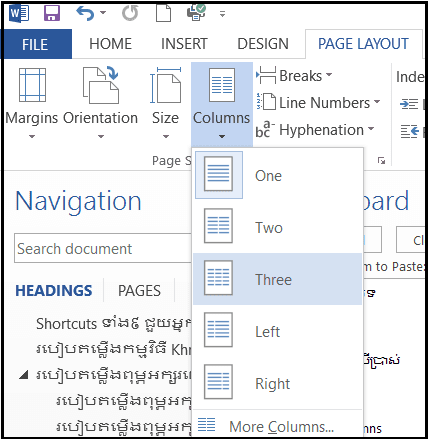
Task: Click the Navigation pane title
Action: [78, 201]
